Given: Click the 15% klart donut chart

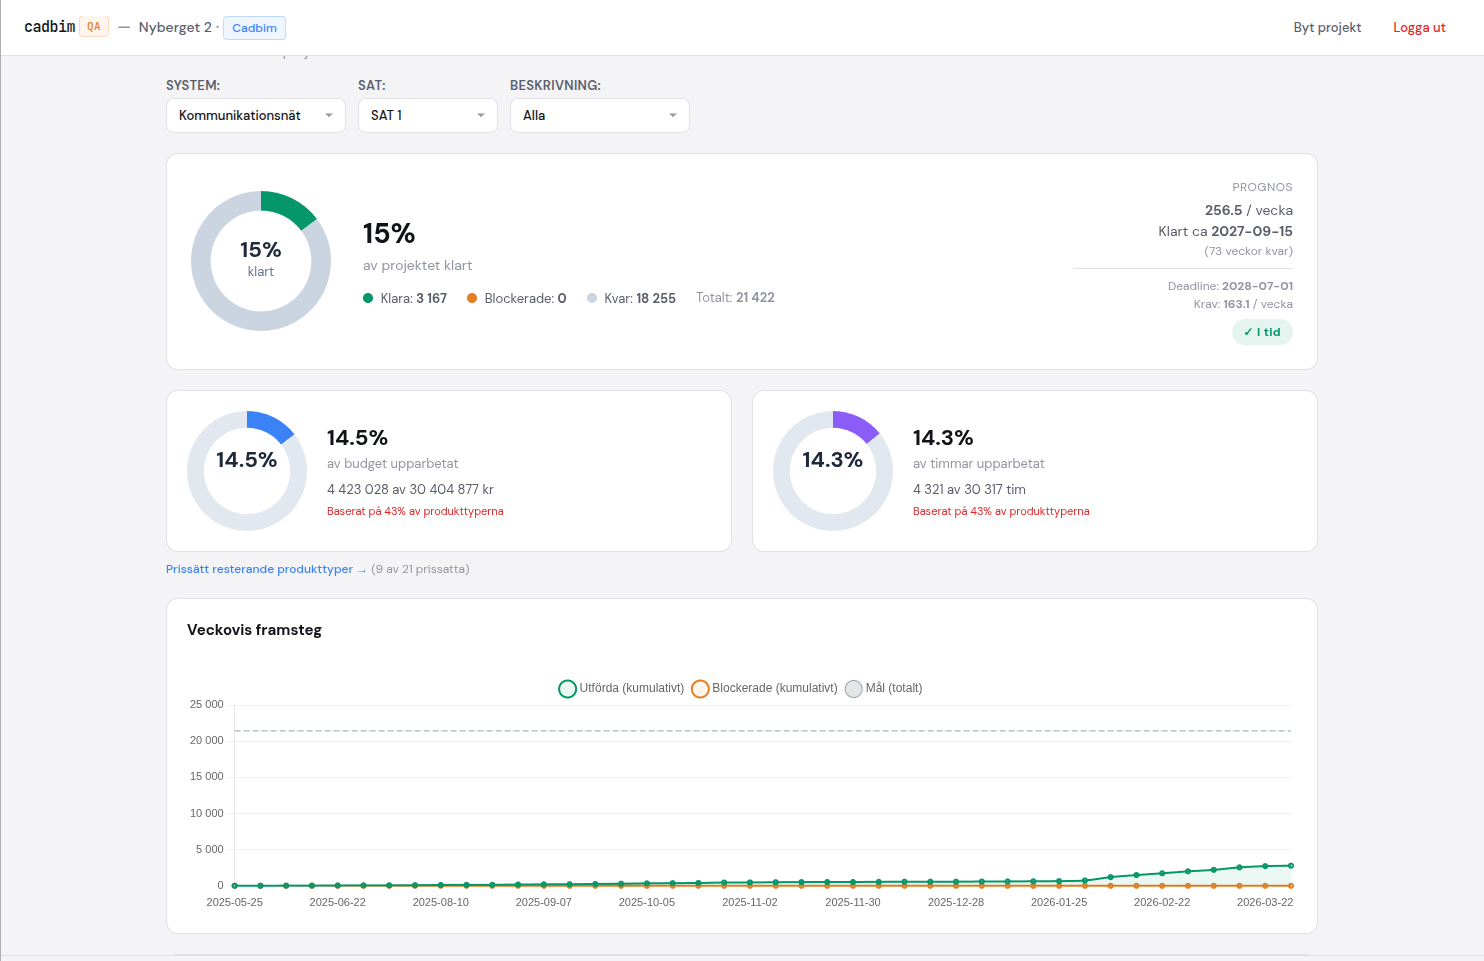Looking at the screenshot, I should [261, 261].
